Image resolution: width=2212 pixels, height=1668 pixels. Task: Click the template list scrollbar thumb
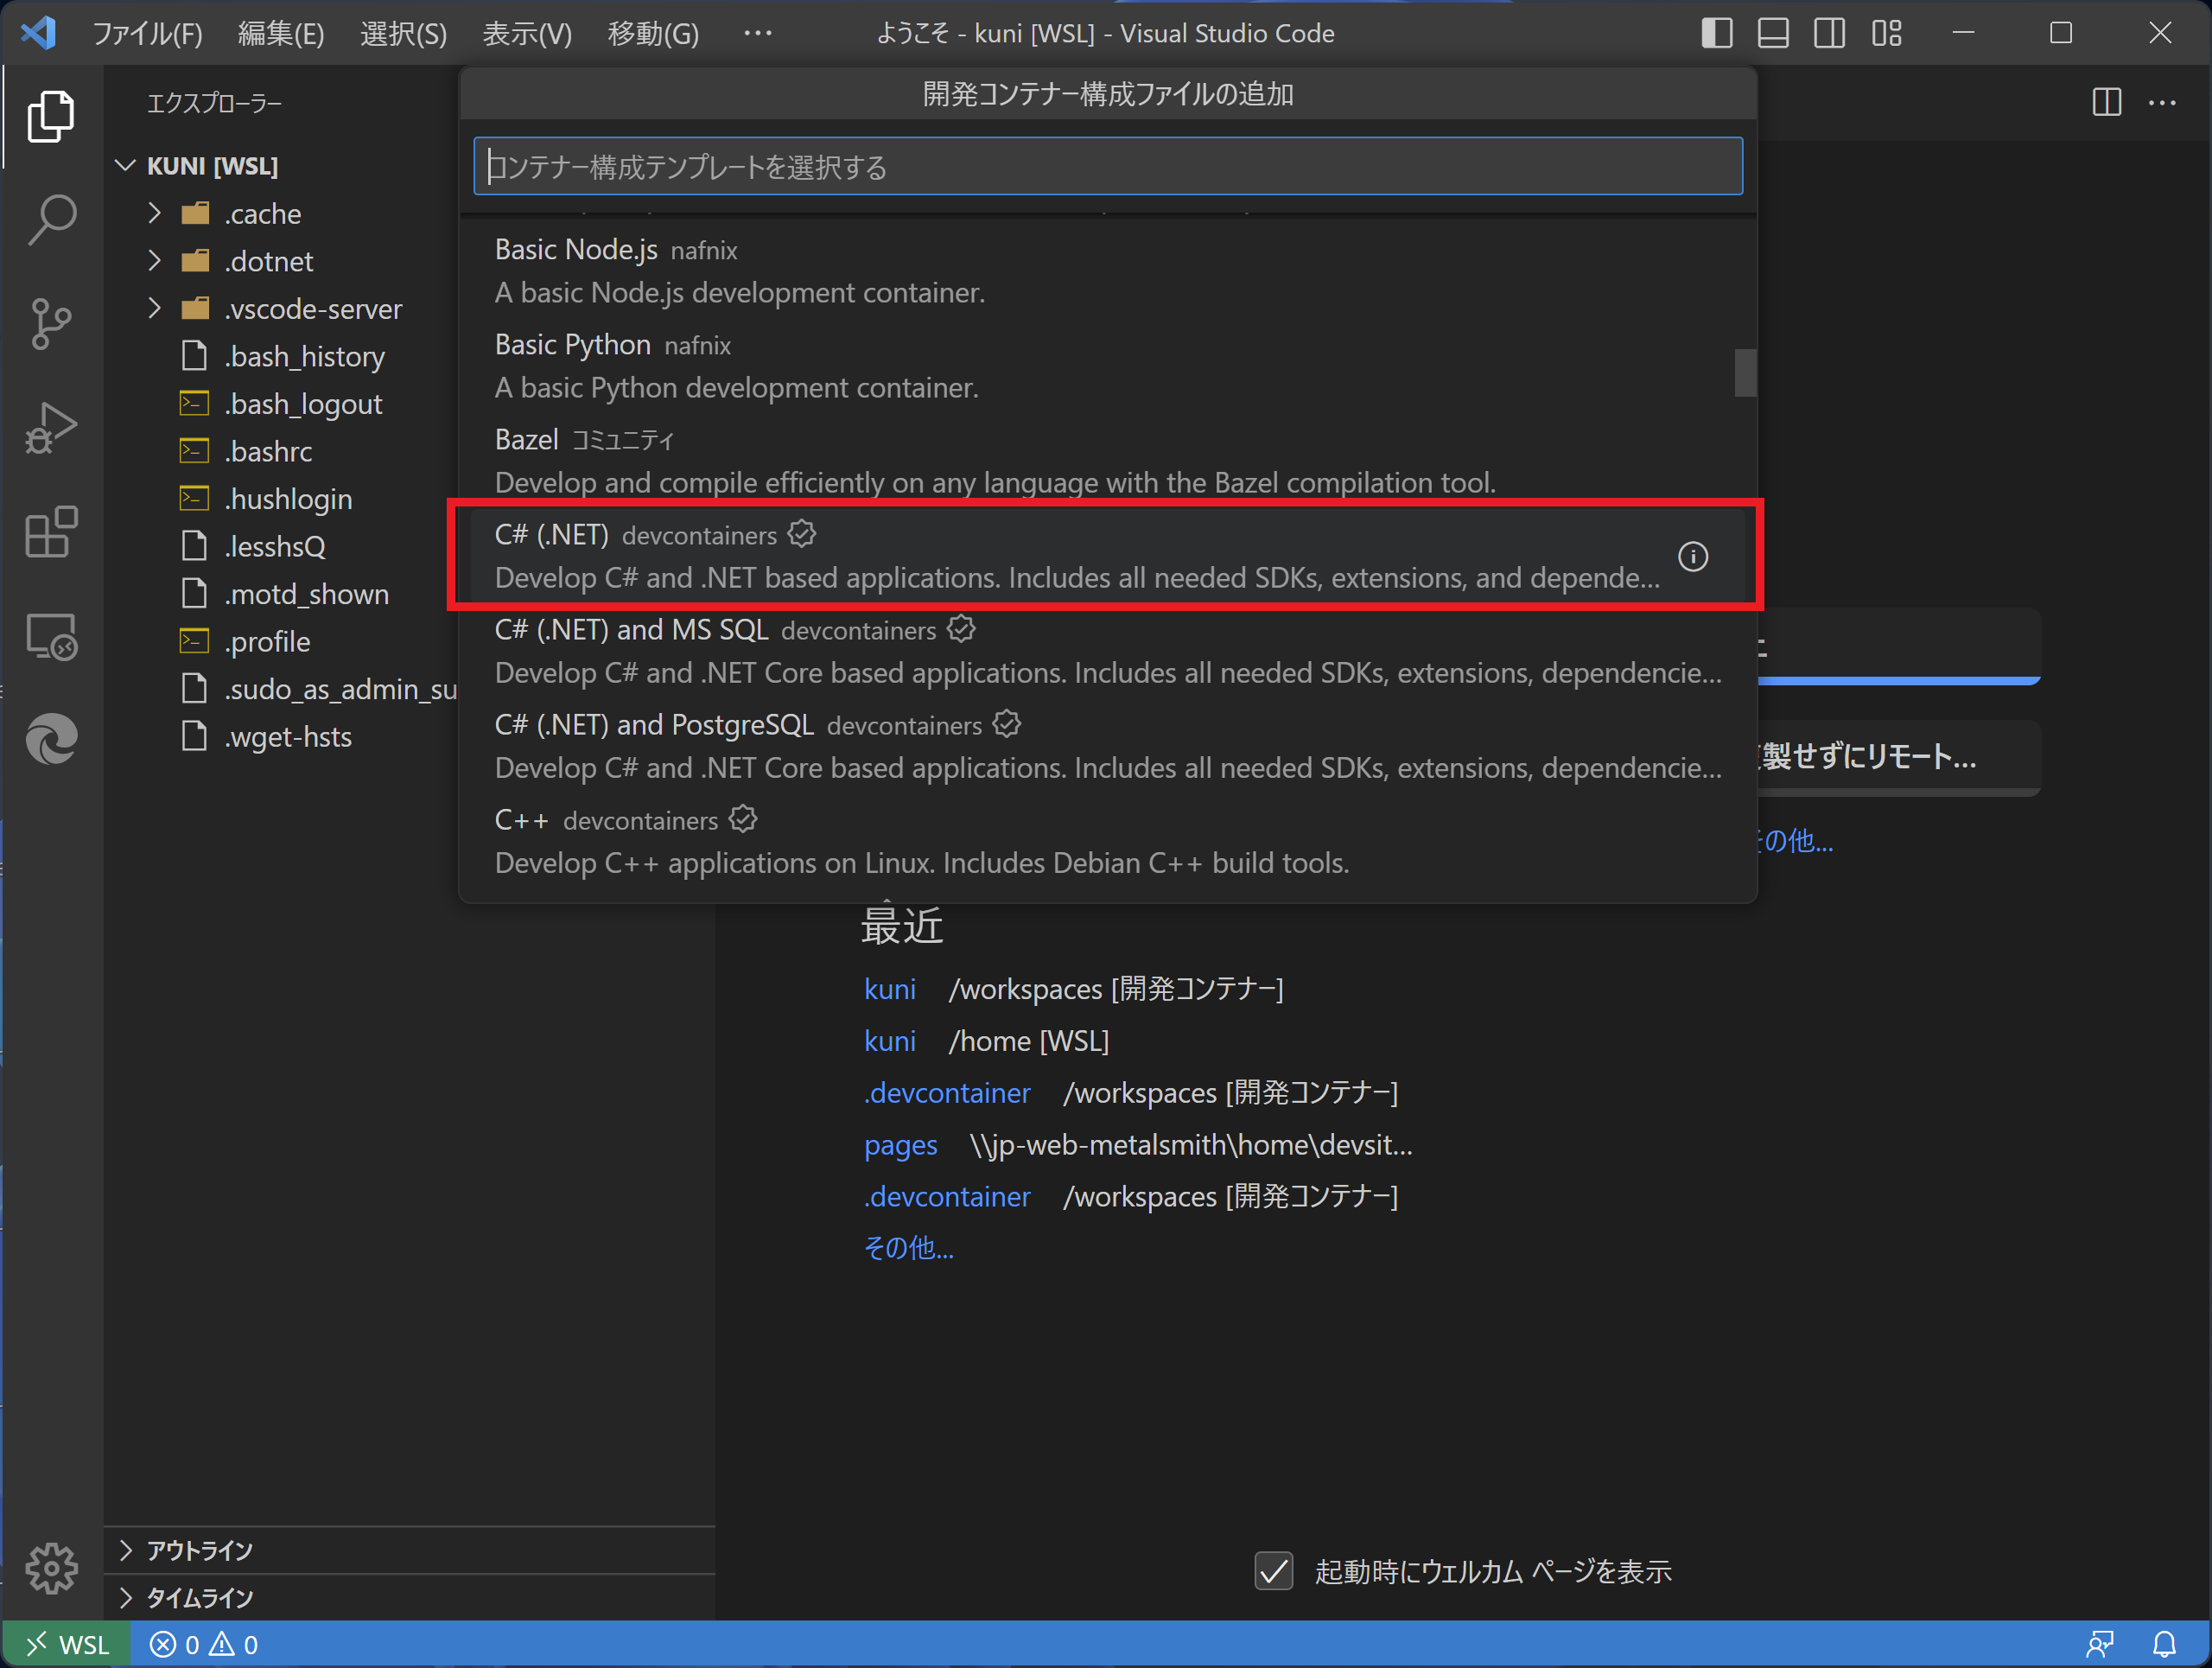point(1745,373)
